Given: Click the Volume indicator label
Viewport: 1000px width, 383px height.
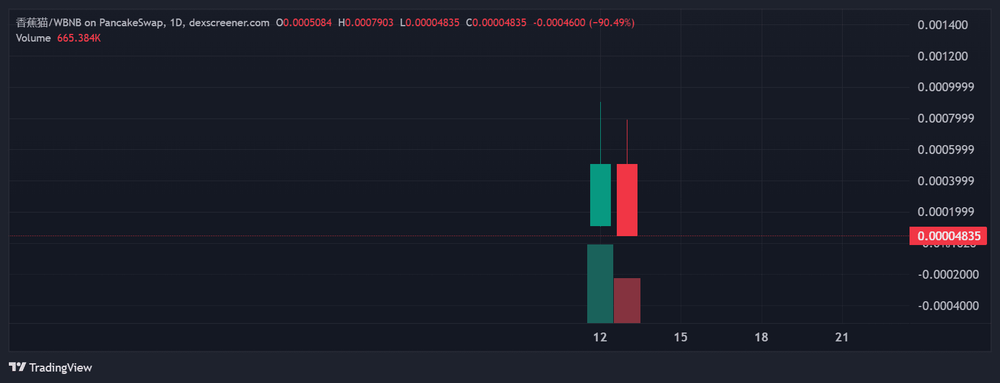Looking at the screenshot, I should 33,38.
